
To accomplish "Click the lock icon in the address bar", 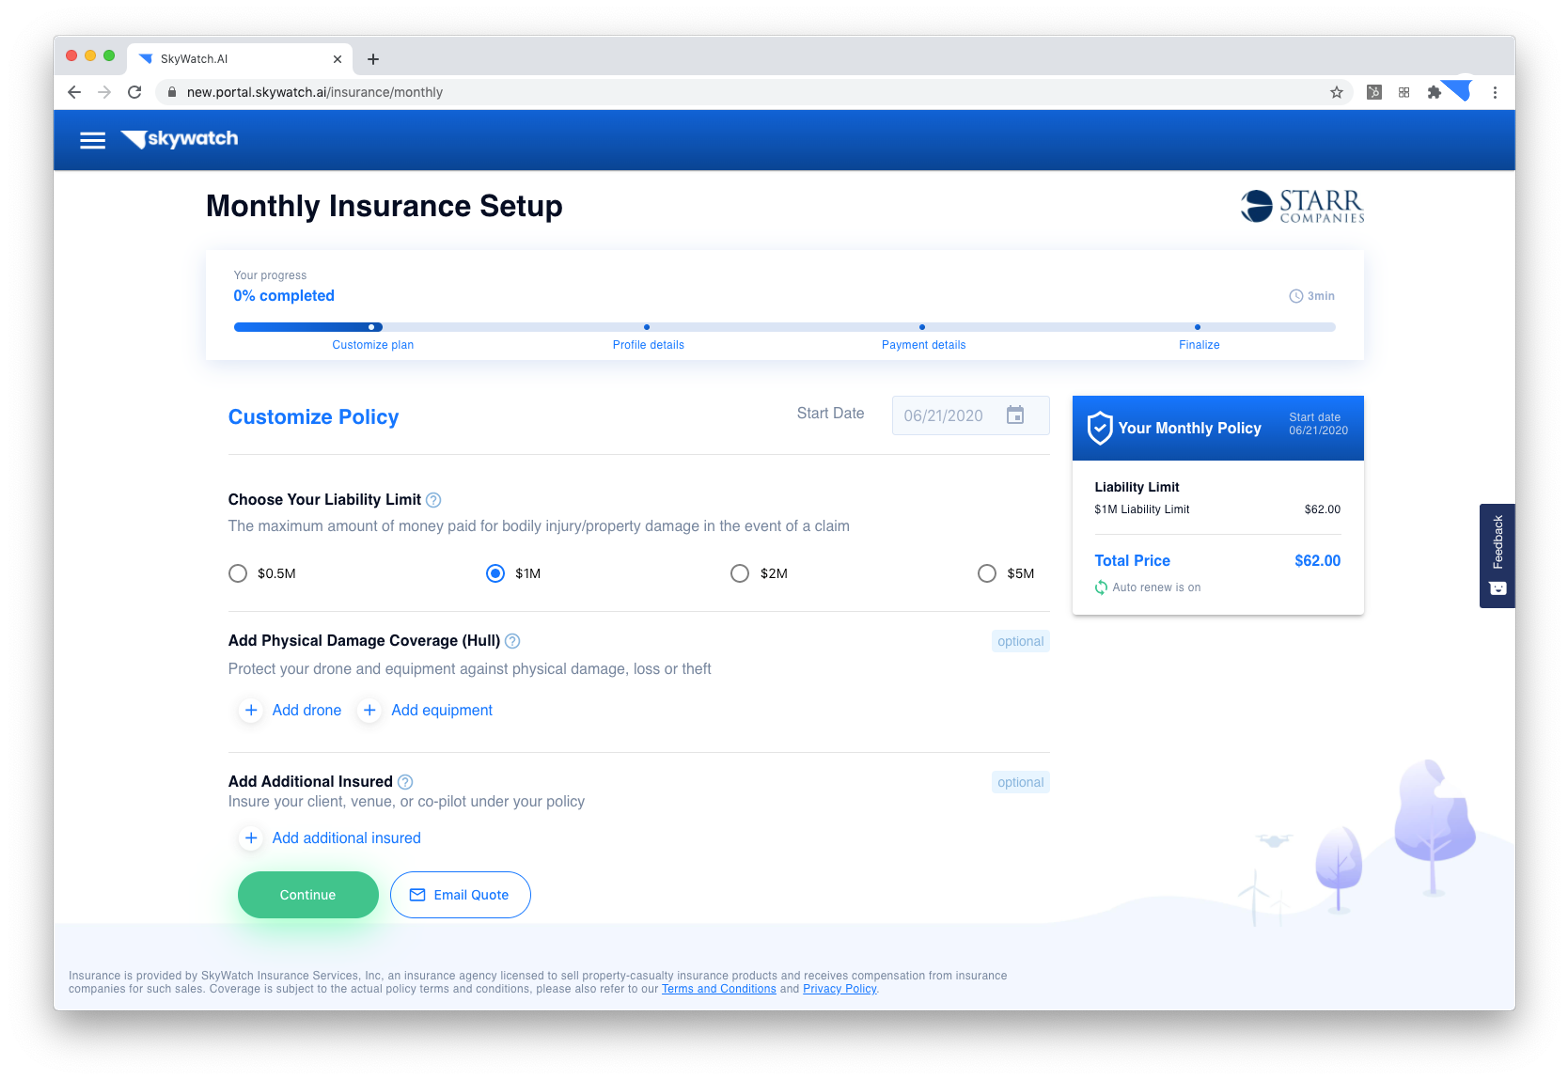I will (x=172, y=92).
